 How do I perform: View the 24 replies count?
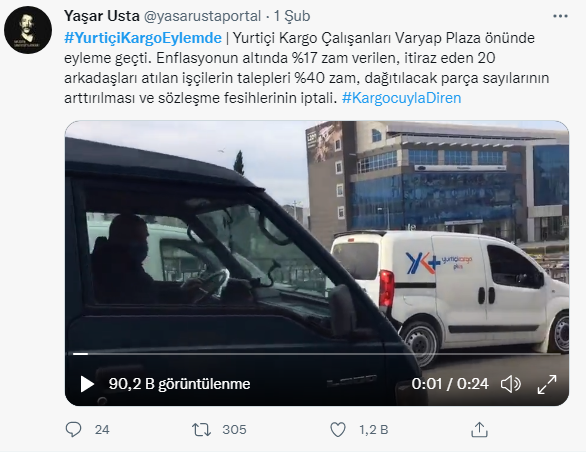(102, 429)
